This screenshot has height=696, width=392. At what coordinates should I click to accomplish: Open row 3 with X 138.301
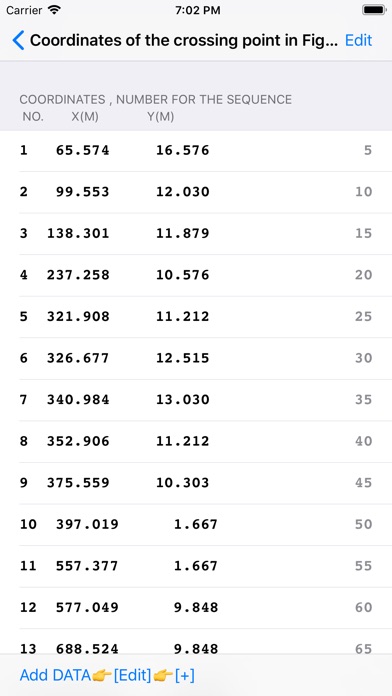coord(196,234)
